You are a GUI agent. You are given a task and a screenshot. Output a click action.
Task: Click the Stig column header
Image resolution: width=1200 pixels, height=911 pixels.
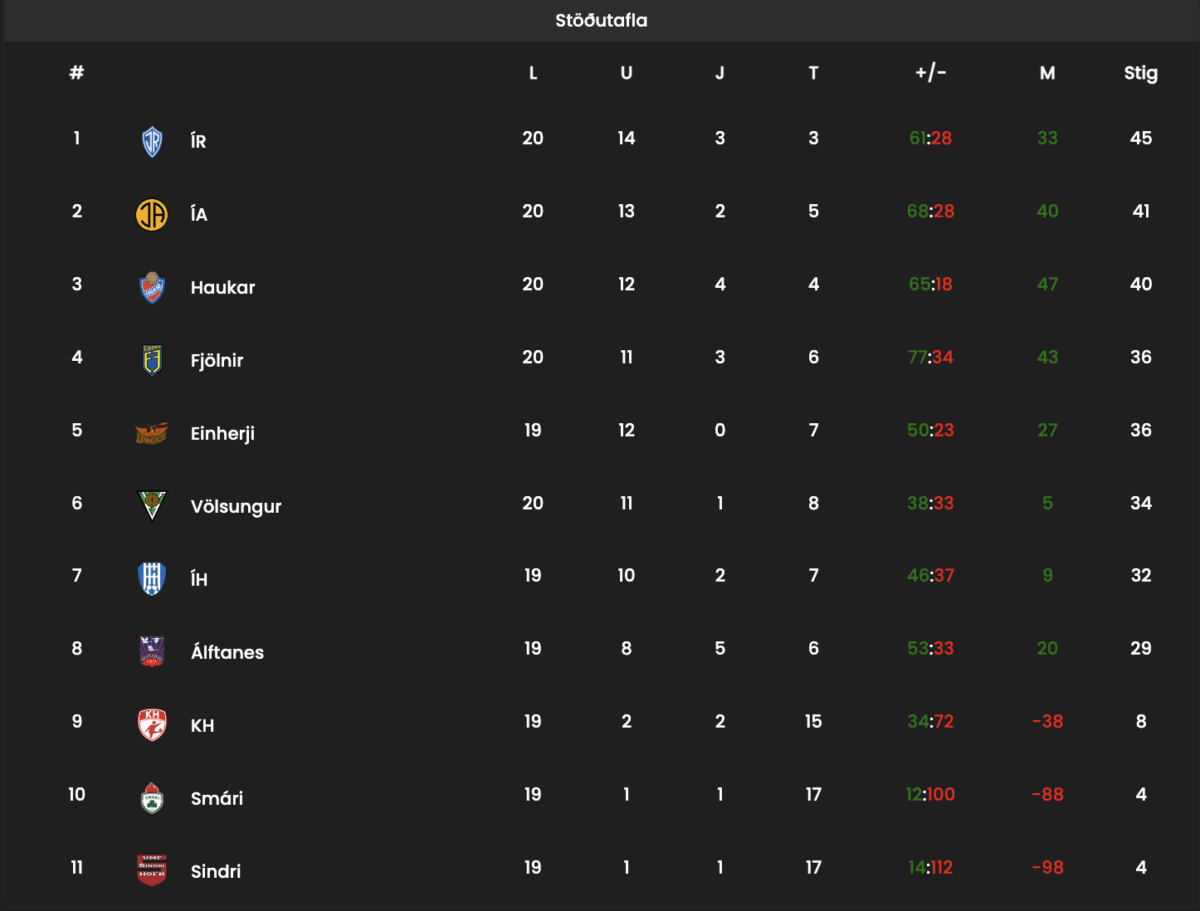(x=1141, y=73)
